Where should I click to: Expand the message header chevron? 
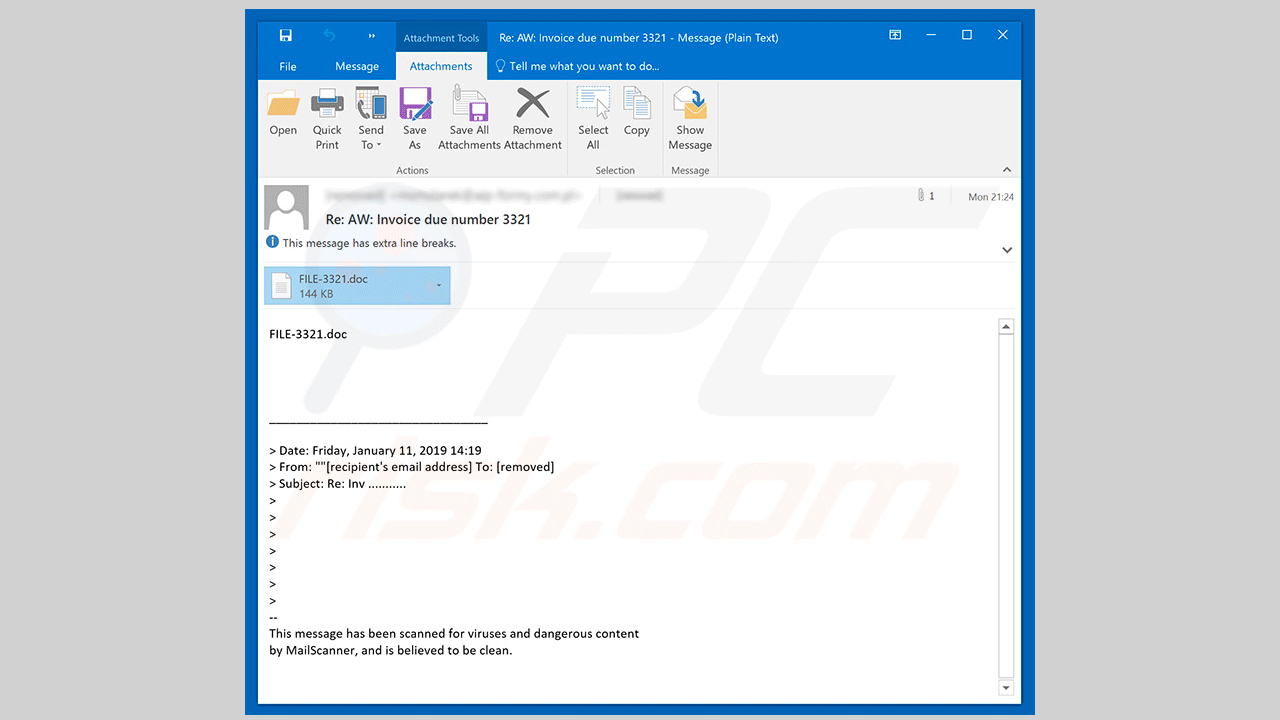[1006, 250]
